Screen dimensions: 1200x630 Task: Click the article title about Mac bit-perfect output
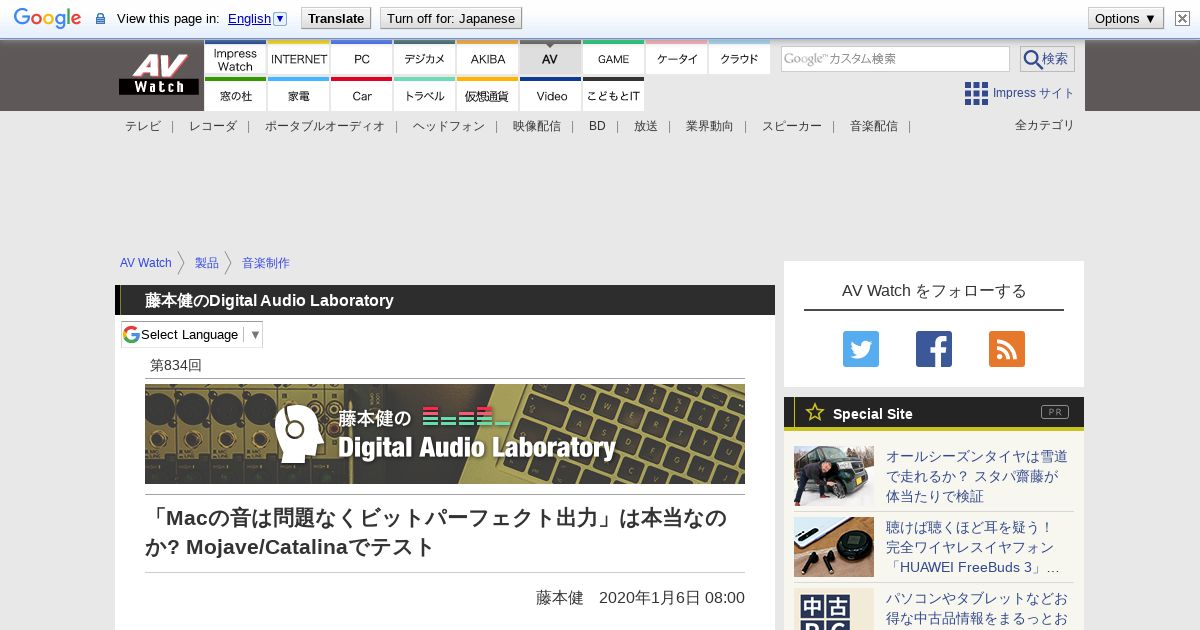point(436,532)
